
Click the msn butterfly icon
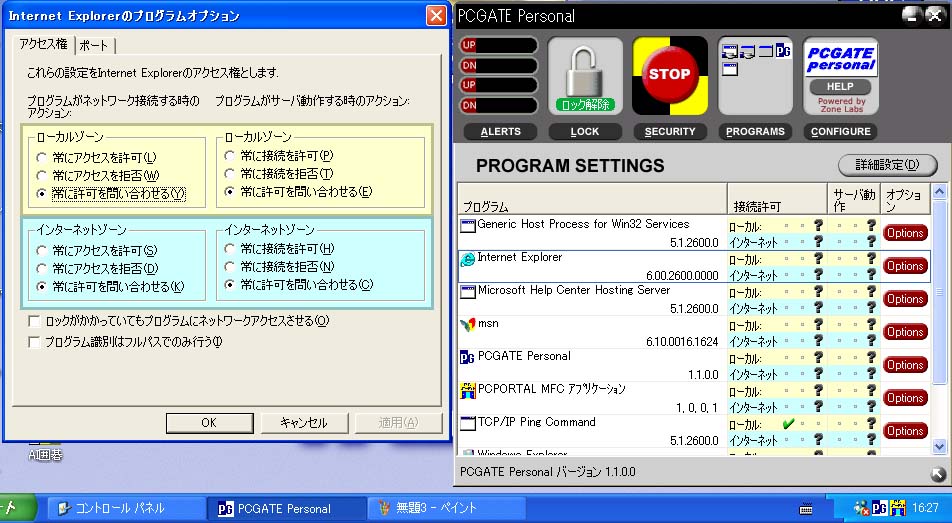[x=468, y=325]
